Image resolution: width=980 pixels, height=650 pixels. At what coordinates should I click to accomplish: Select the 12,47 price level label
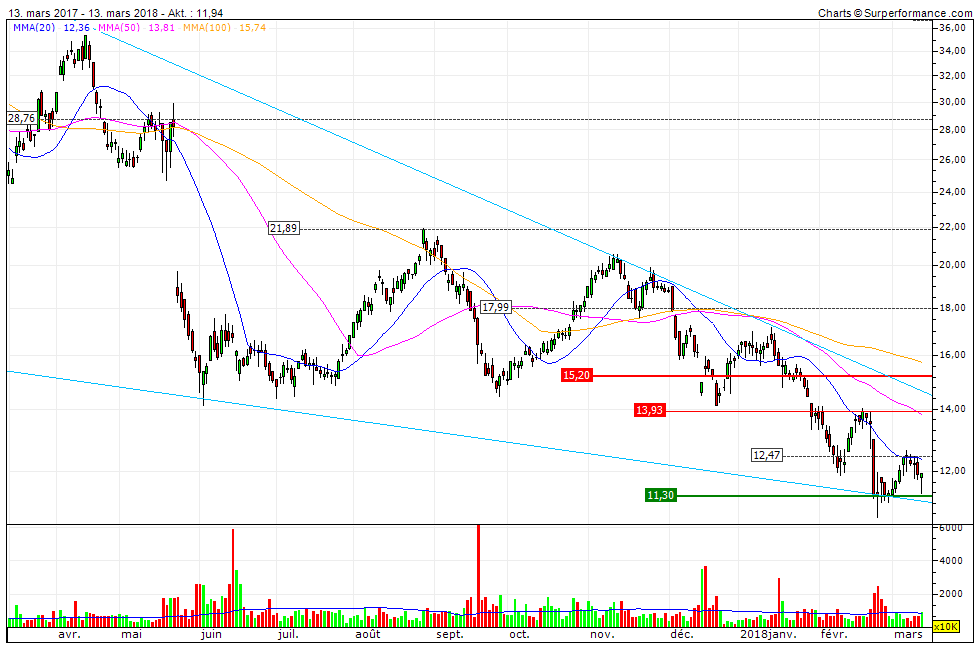pyautogui.click(x=766, y=455)
